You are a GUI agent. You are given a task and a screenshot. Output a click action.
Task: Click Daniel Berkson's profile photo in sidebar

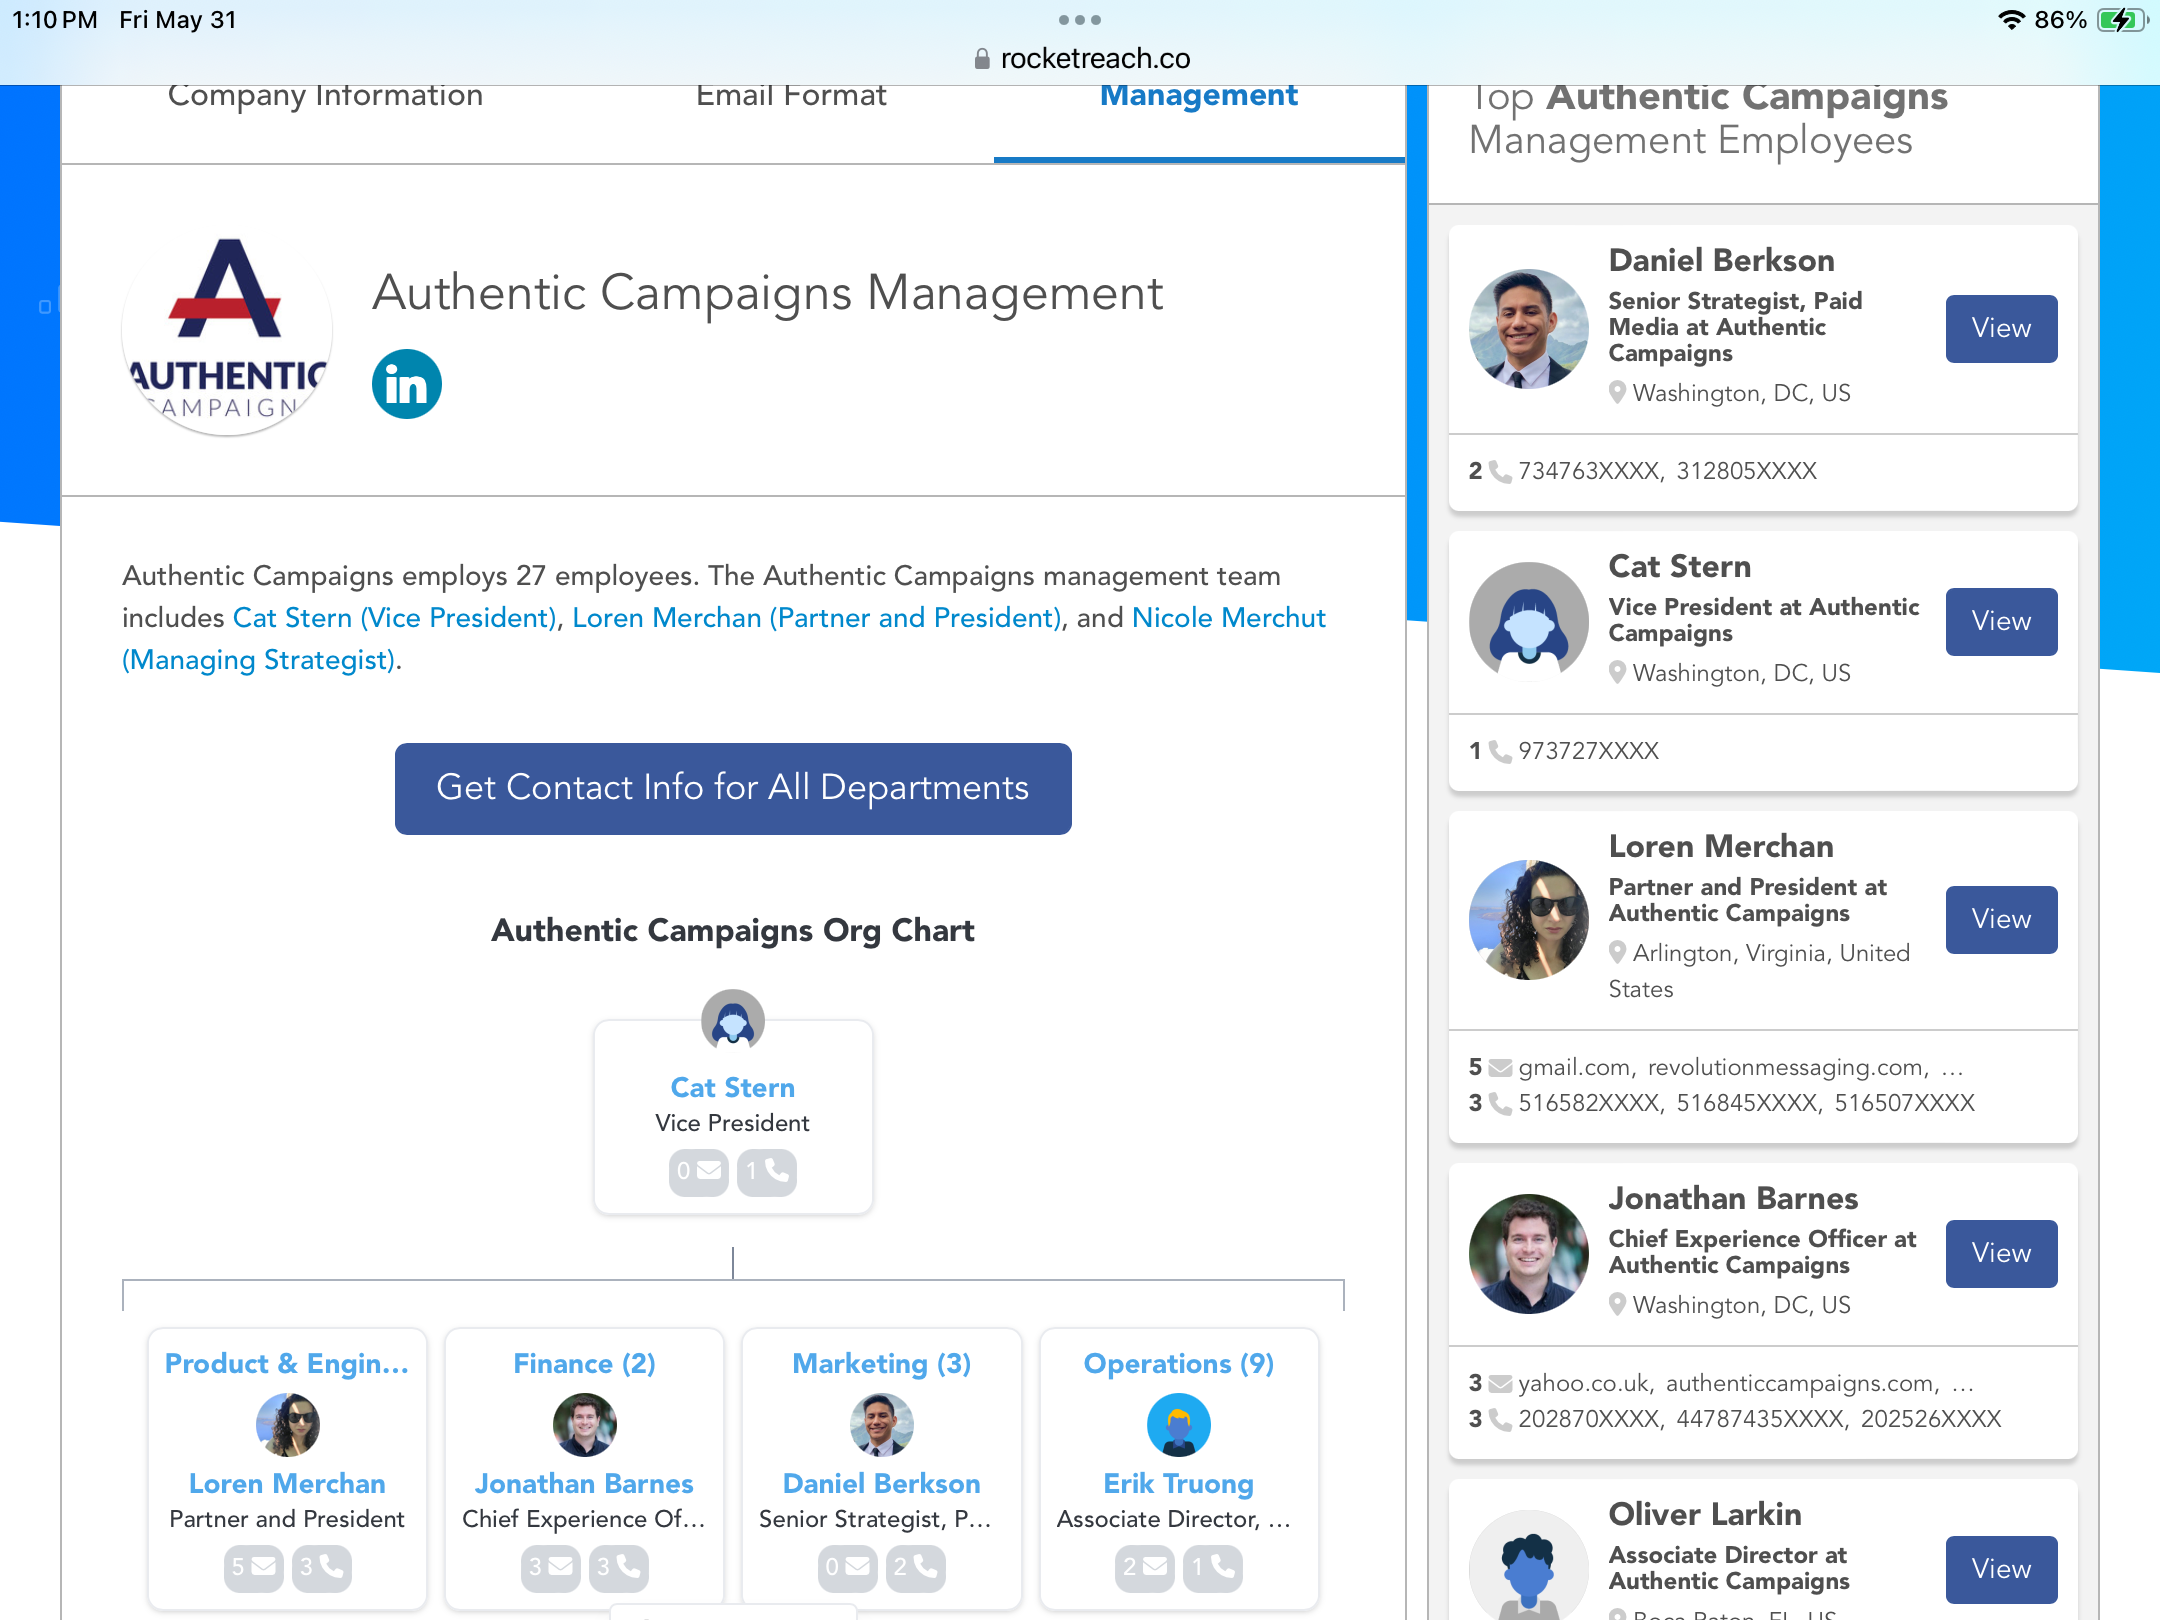click(1528, 328)
